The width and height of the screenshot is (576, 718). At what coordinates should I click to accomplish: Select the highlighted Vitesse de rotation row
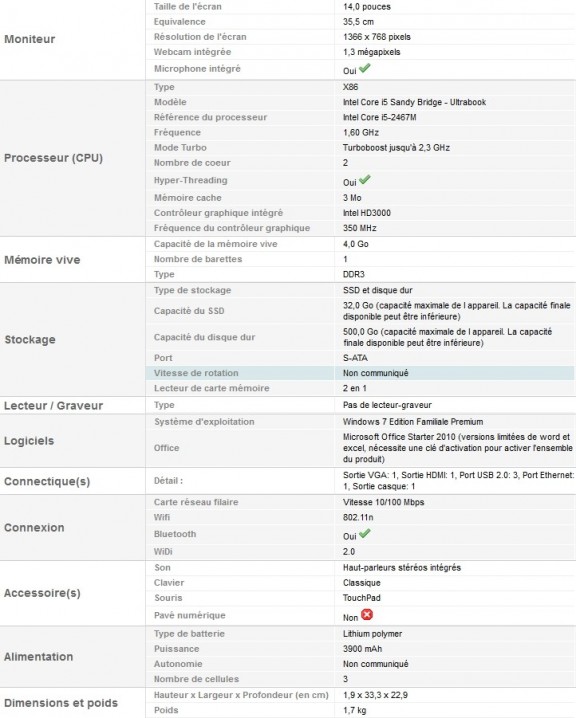359,373
